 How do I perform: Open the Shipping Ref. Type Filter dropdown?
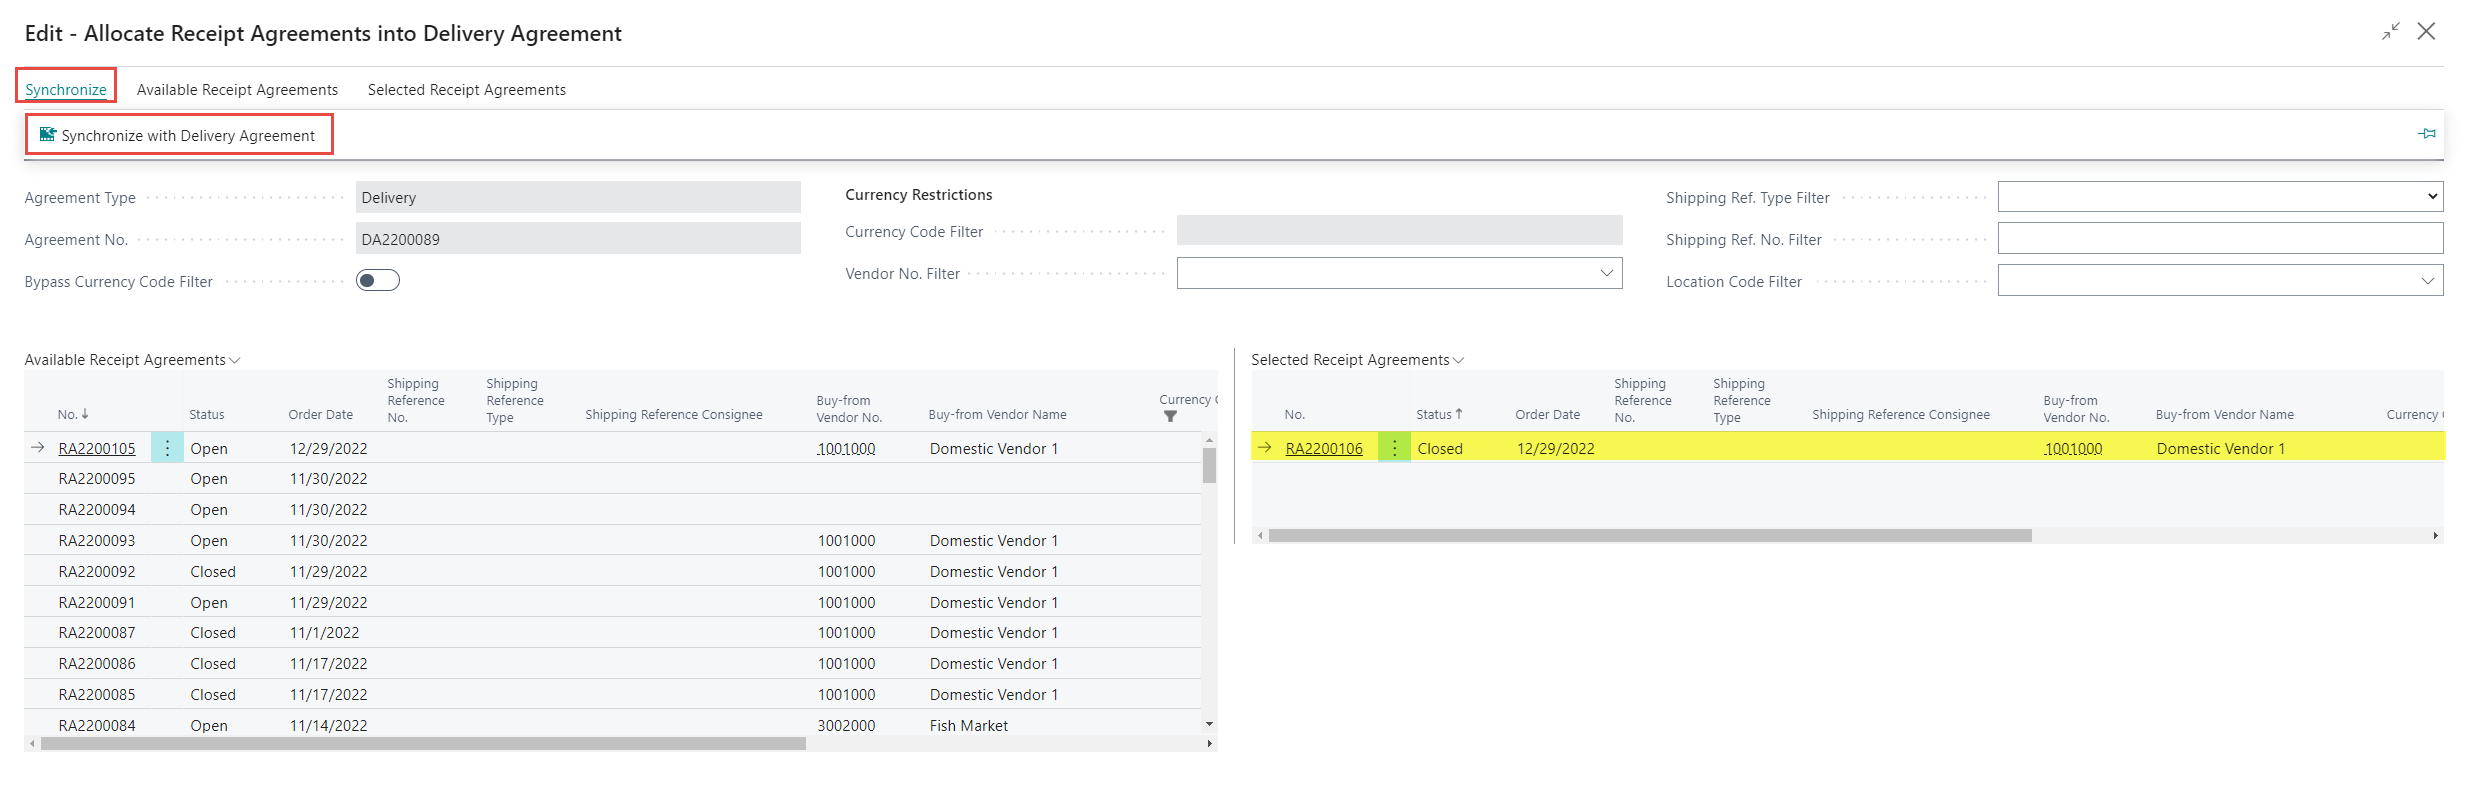[2219, 197]
